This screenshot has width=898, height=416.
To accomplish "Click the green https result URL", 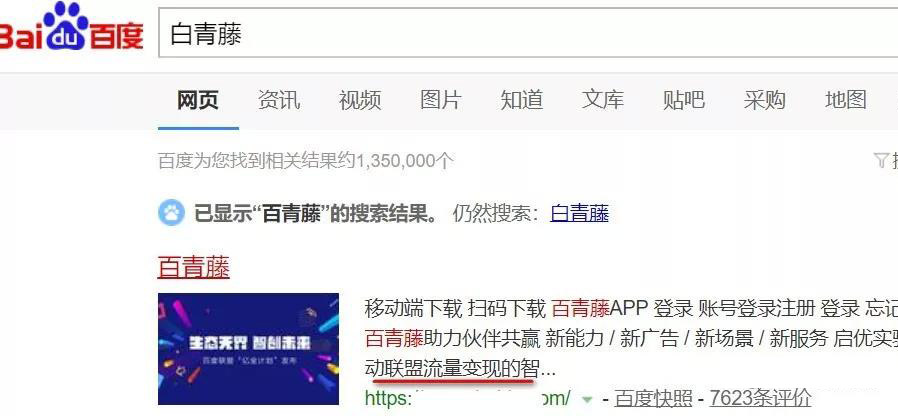I will (x=468, y=397).
